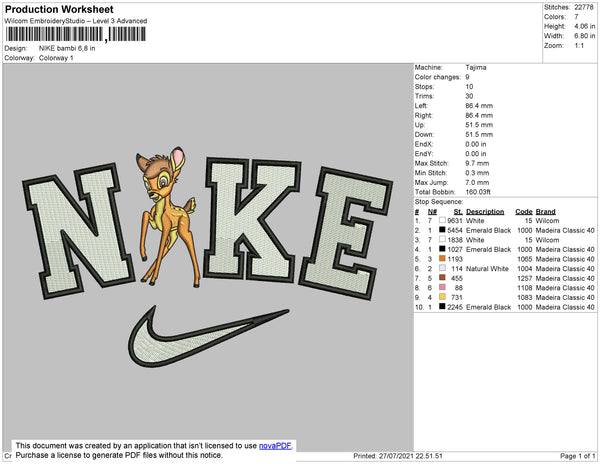Click the Natural White swatch in stop row 6
This screenshot has height=464, width=600.
442,268
